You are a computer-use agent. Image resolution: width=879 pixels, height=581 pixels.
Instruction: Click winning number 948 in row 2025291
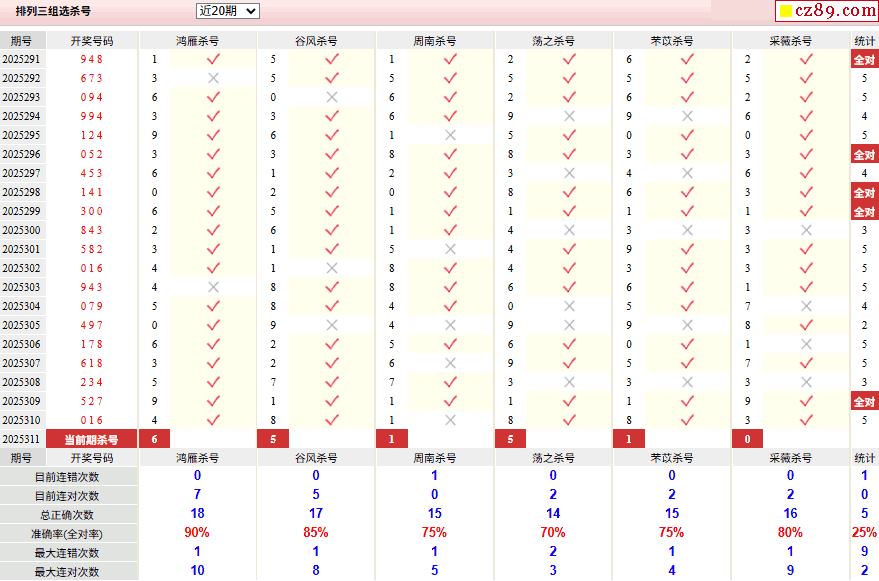[91, 59]
